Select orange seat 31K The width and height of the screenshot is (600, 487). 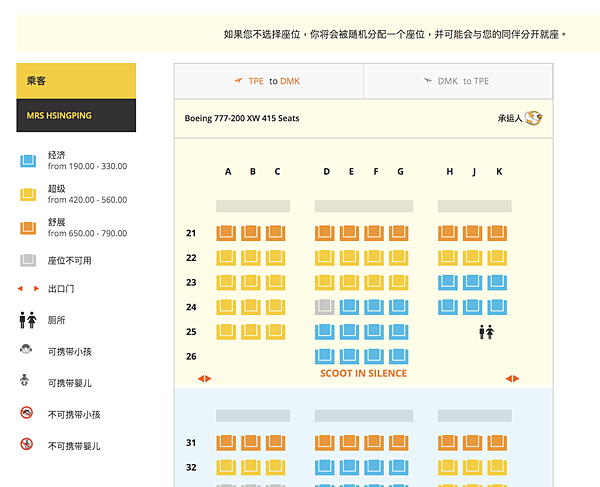(497, 443)
